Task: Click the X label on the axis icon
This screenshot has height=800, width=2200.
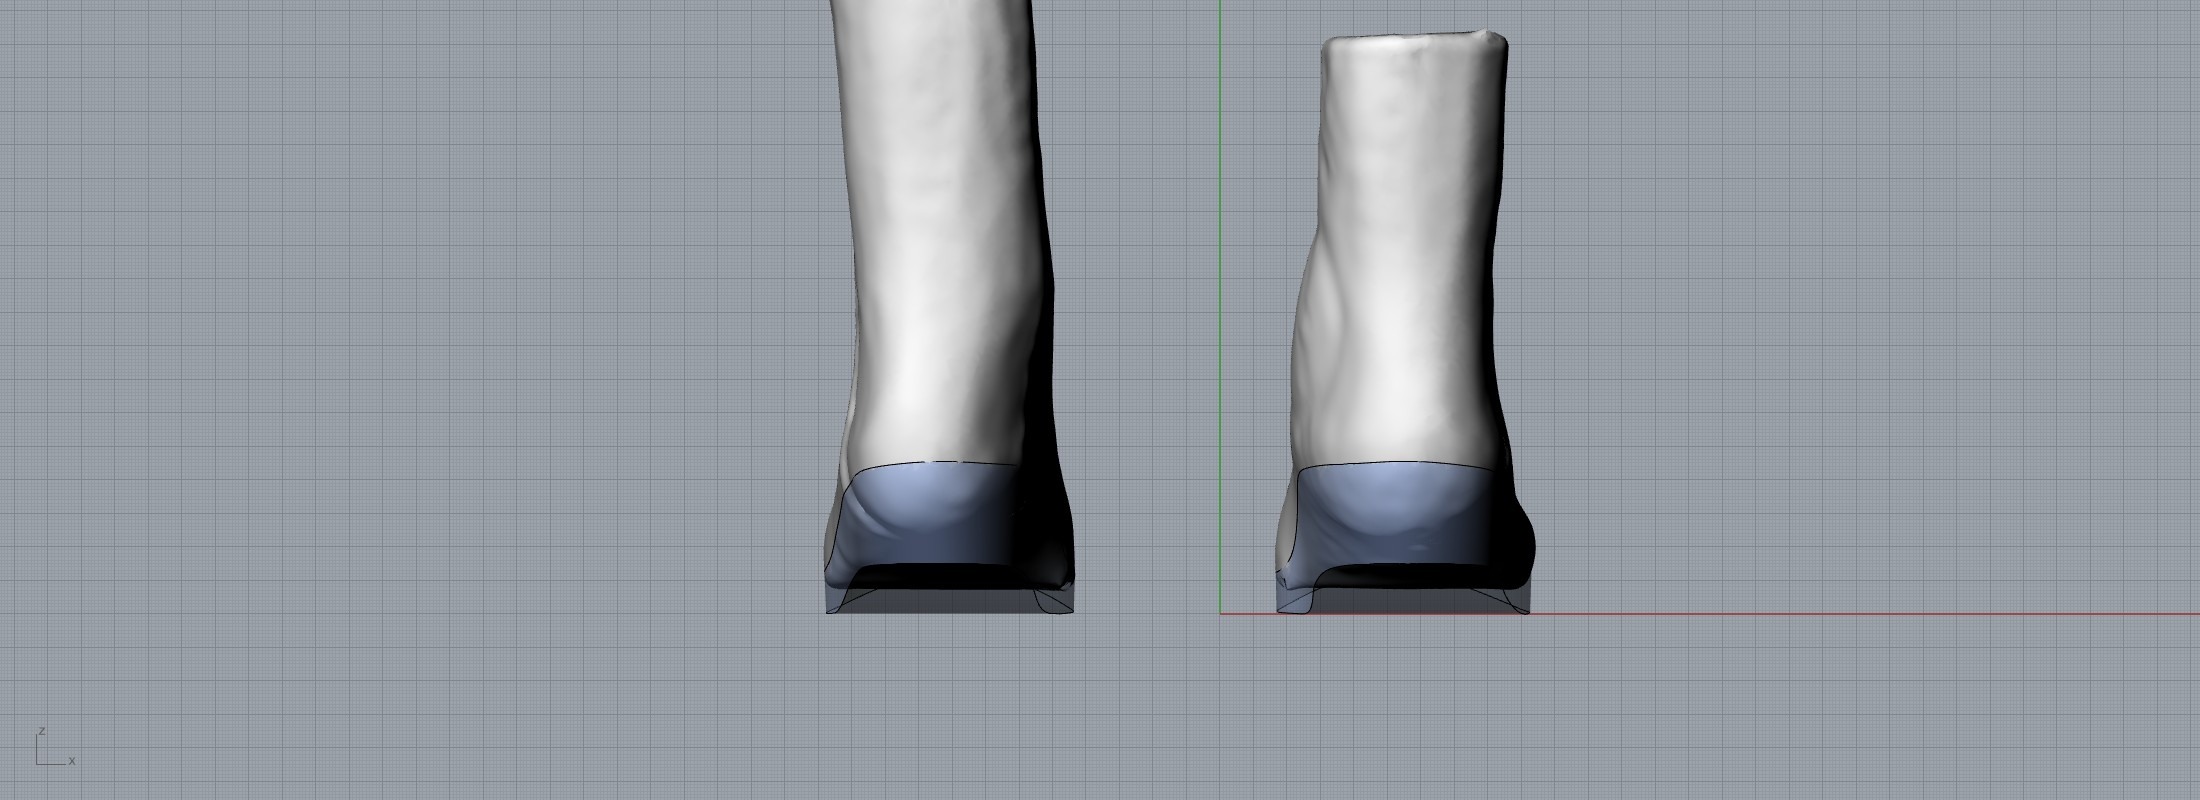Action: [x=72, y=761]
